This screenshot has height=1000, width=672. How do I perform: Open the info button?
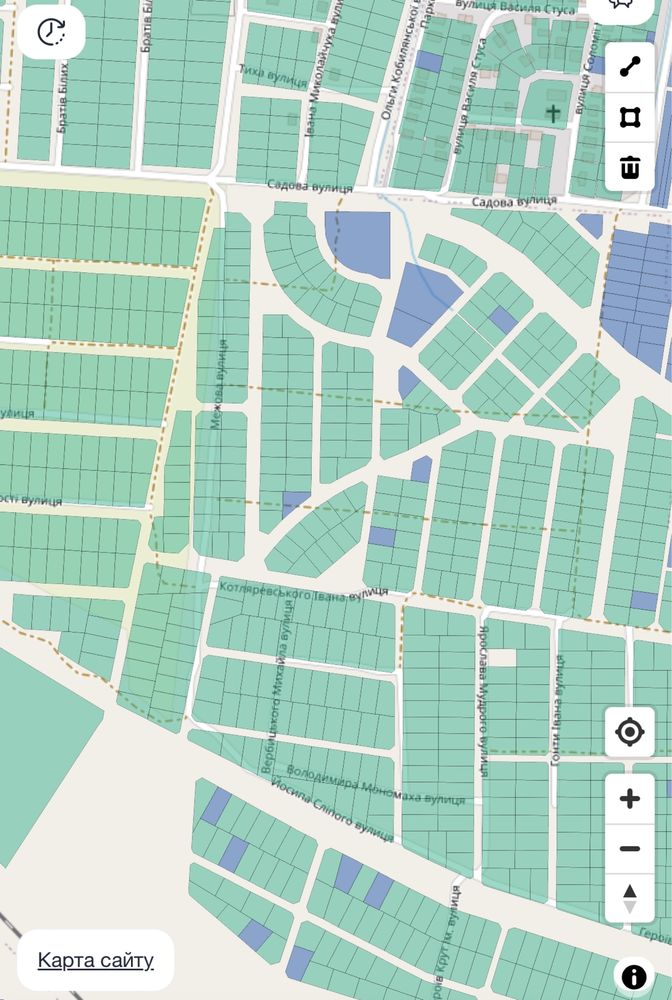coord(634,976)
